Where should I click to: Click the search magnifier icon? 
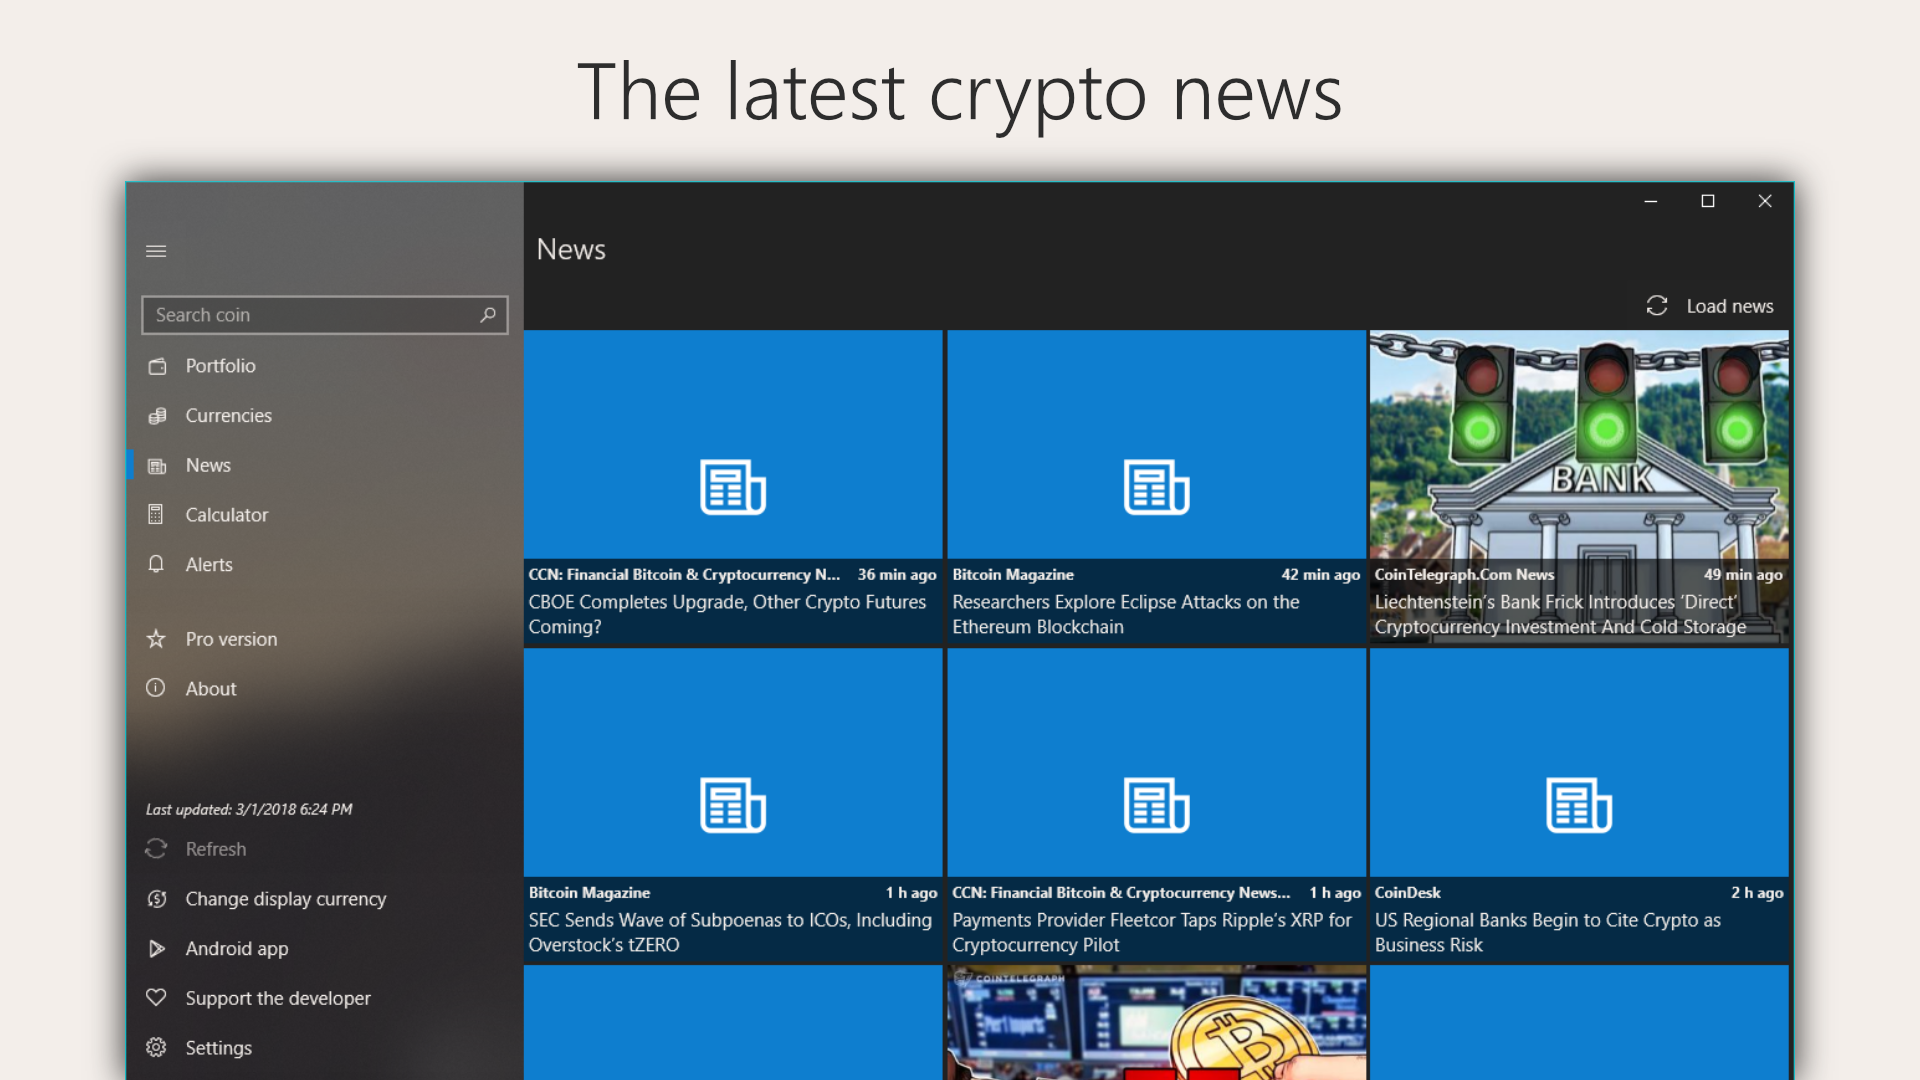point(488,315)
